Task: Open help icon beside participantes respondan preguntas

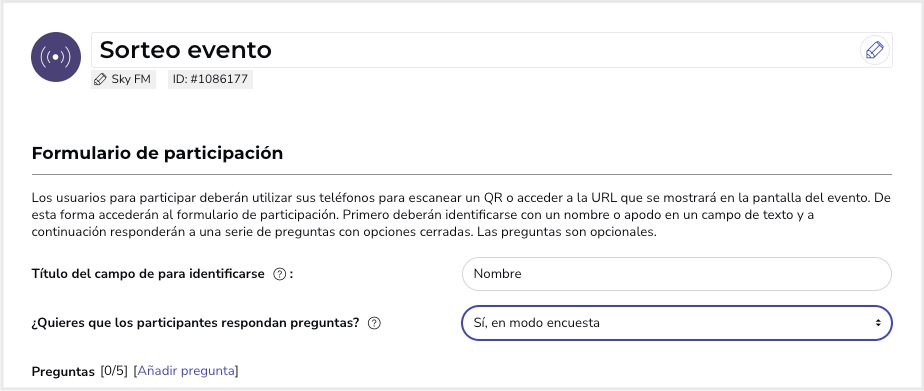Action: coord(374,323)
